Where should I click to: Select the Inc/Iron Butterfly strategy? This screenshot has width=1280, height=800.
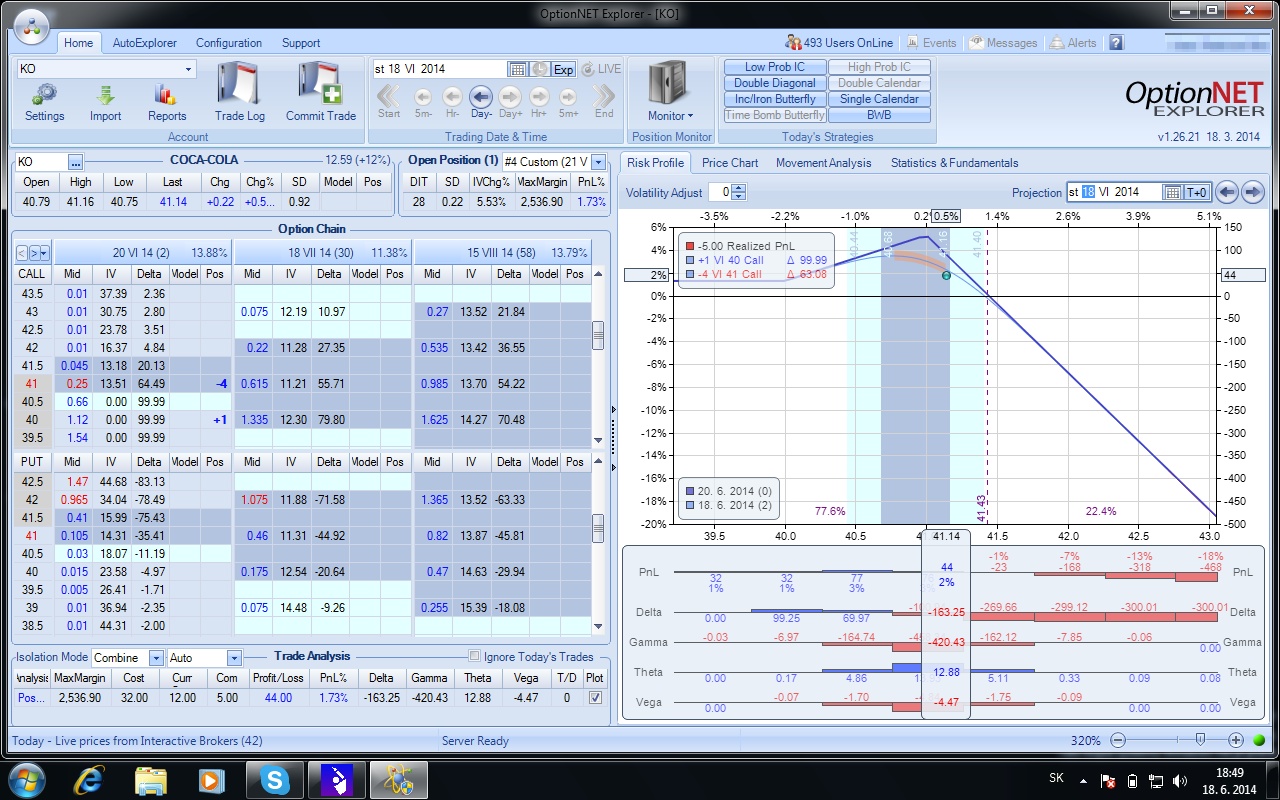click(x=775, y=99)
